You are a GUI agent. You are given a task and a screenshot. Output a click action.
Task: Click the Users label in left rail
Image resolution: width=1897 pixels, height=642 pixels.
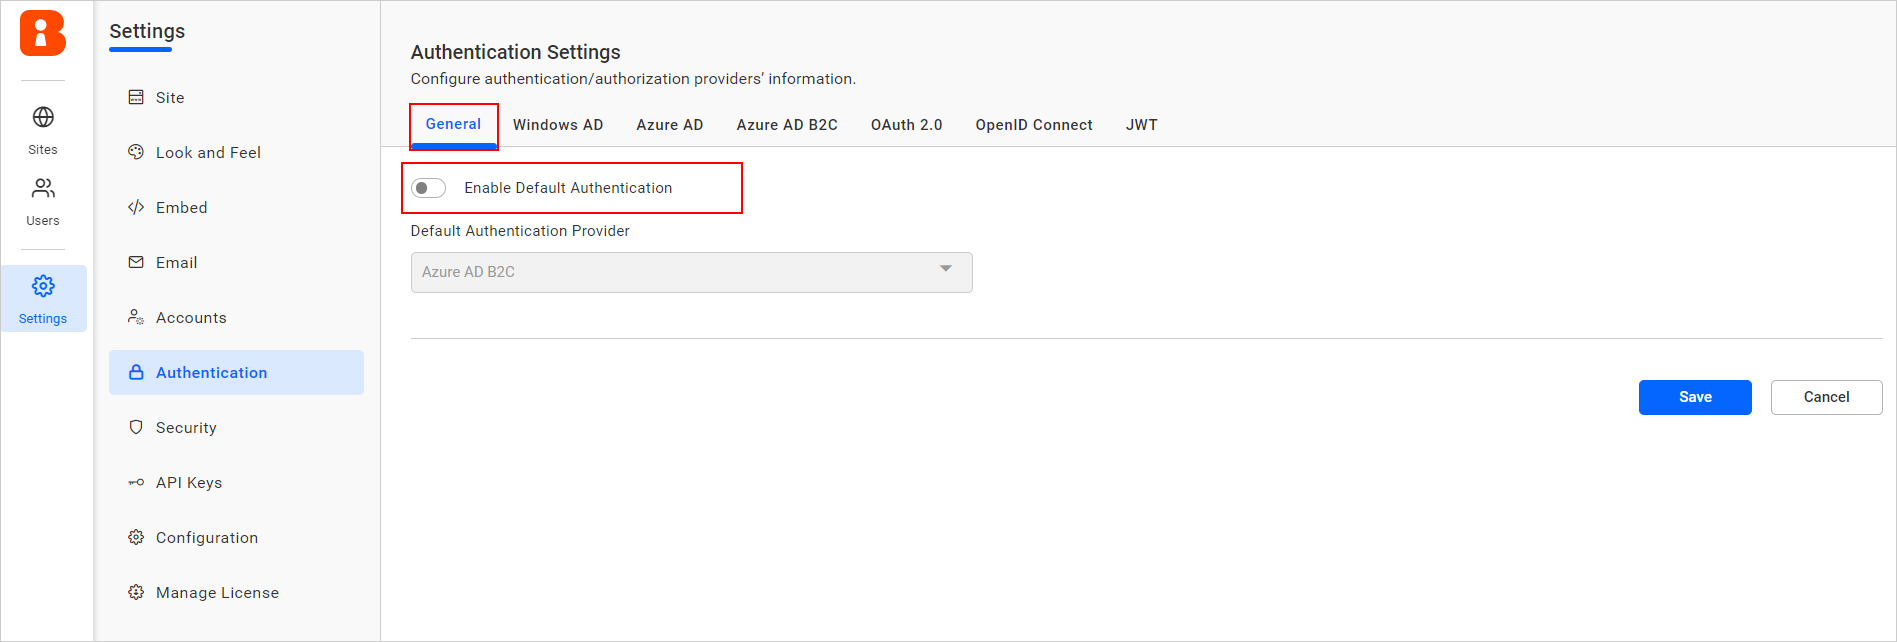[x=43, y=220]
